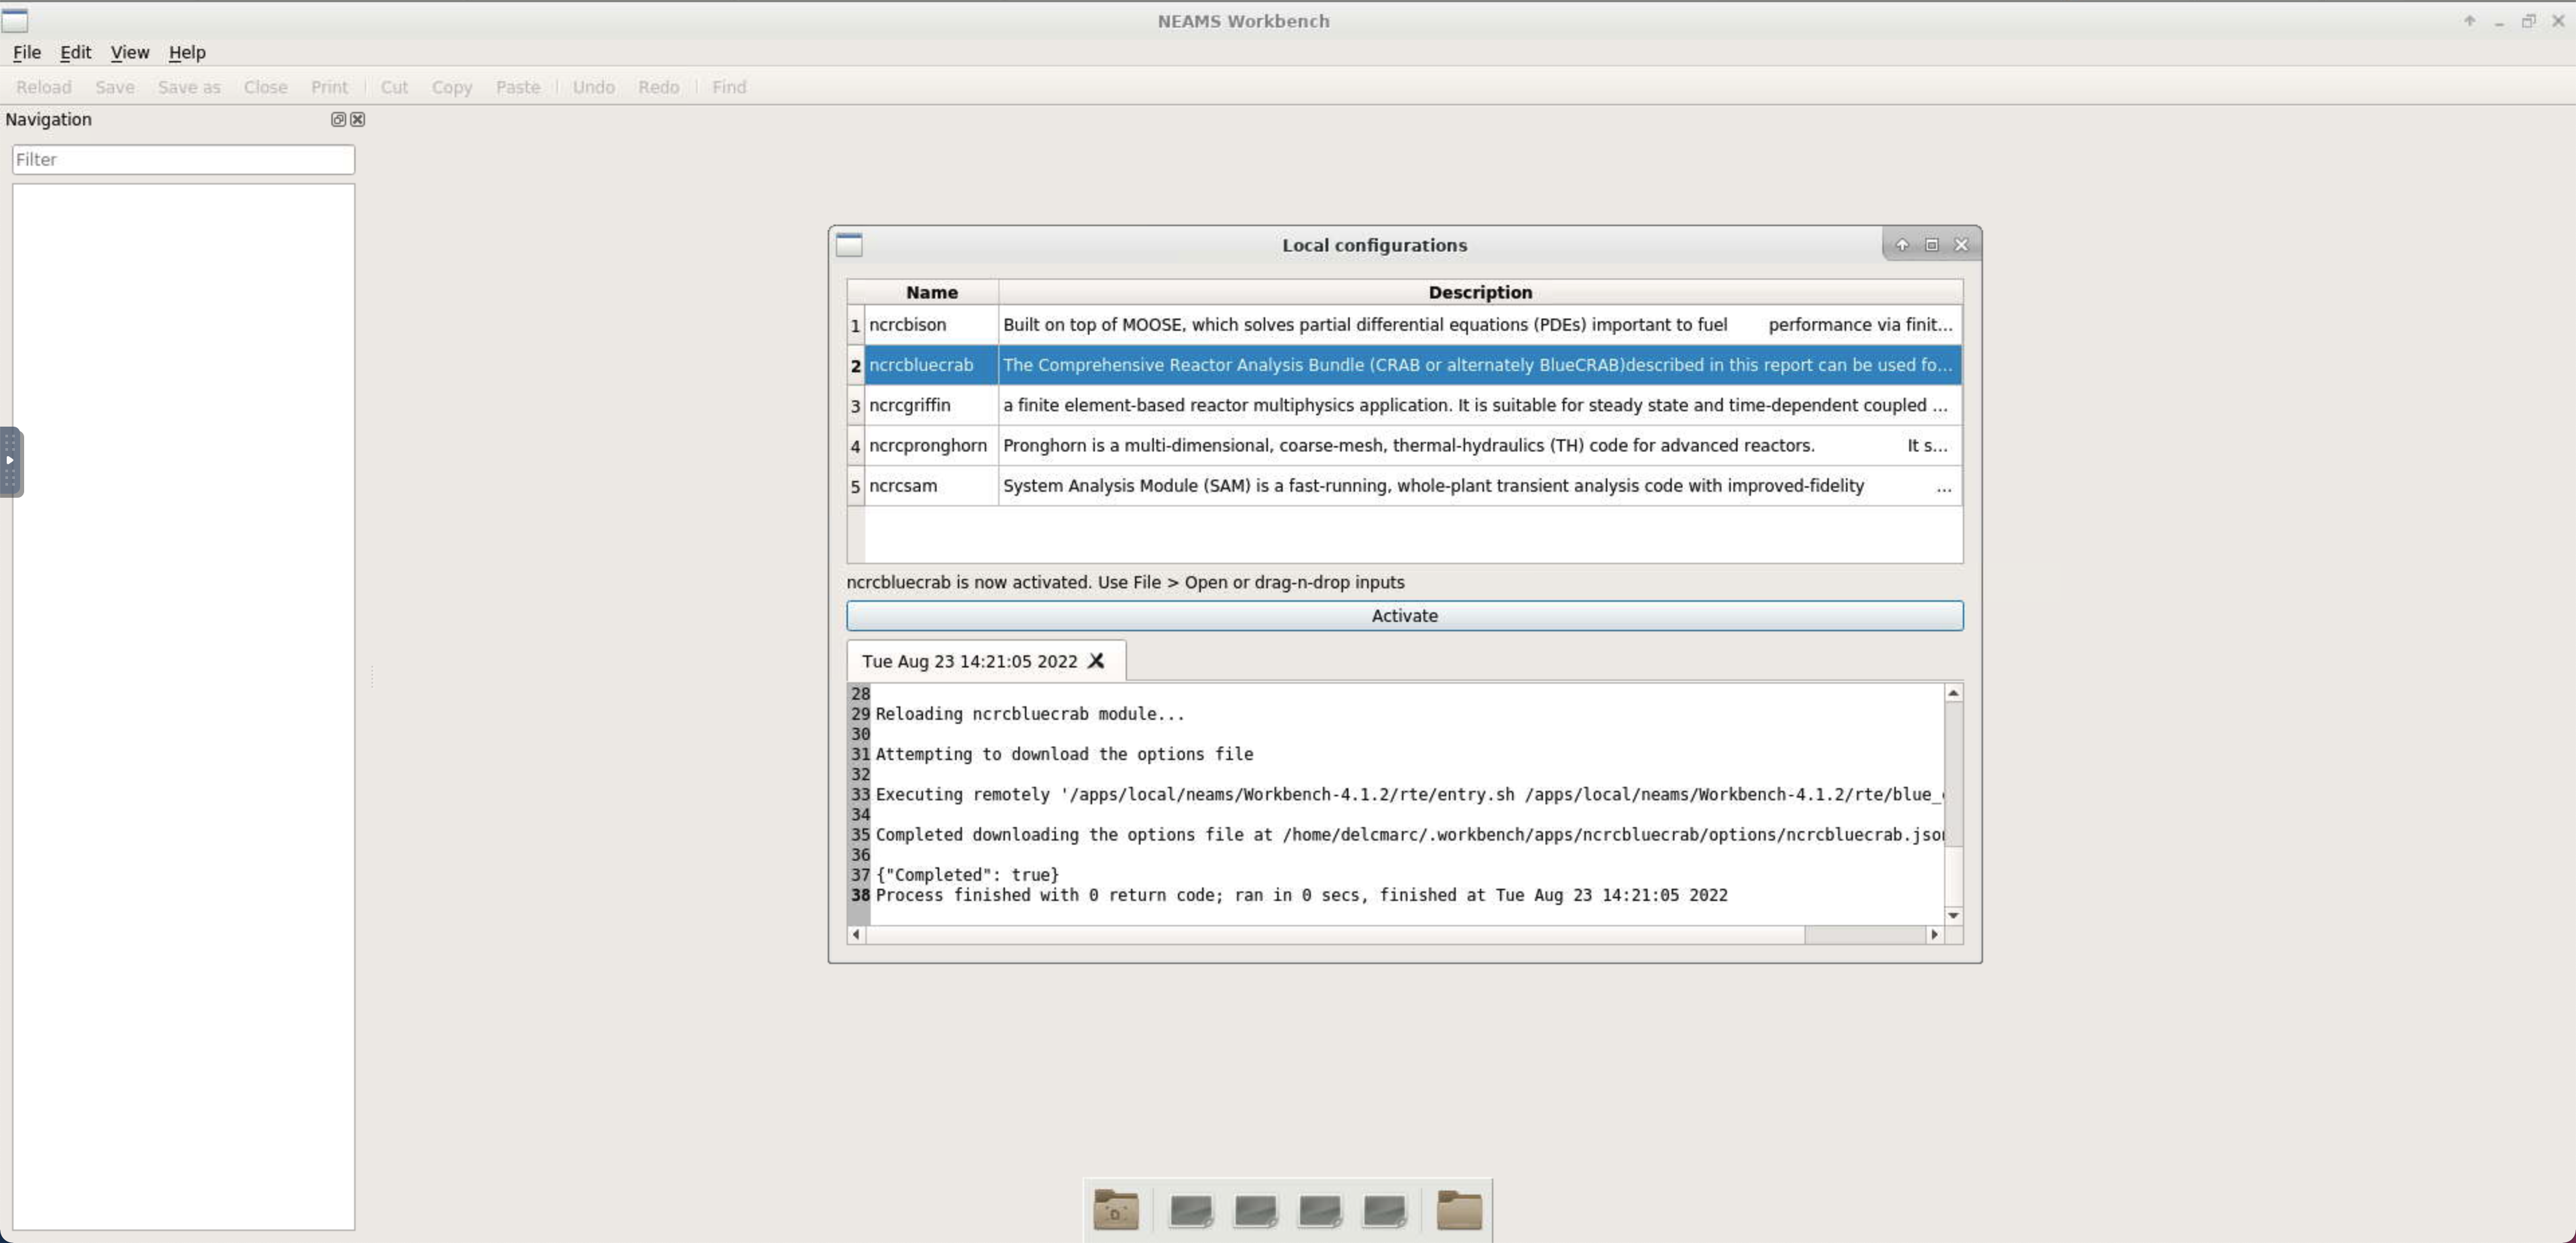Click Redo in the toolbar
Screen dimensions: 2576x1243
tap(658, 87)
